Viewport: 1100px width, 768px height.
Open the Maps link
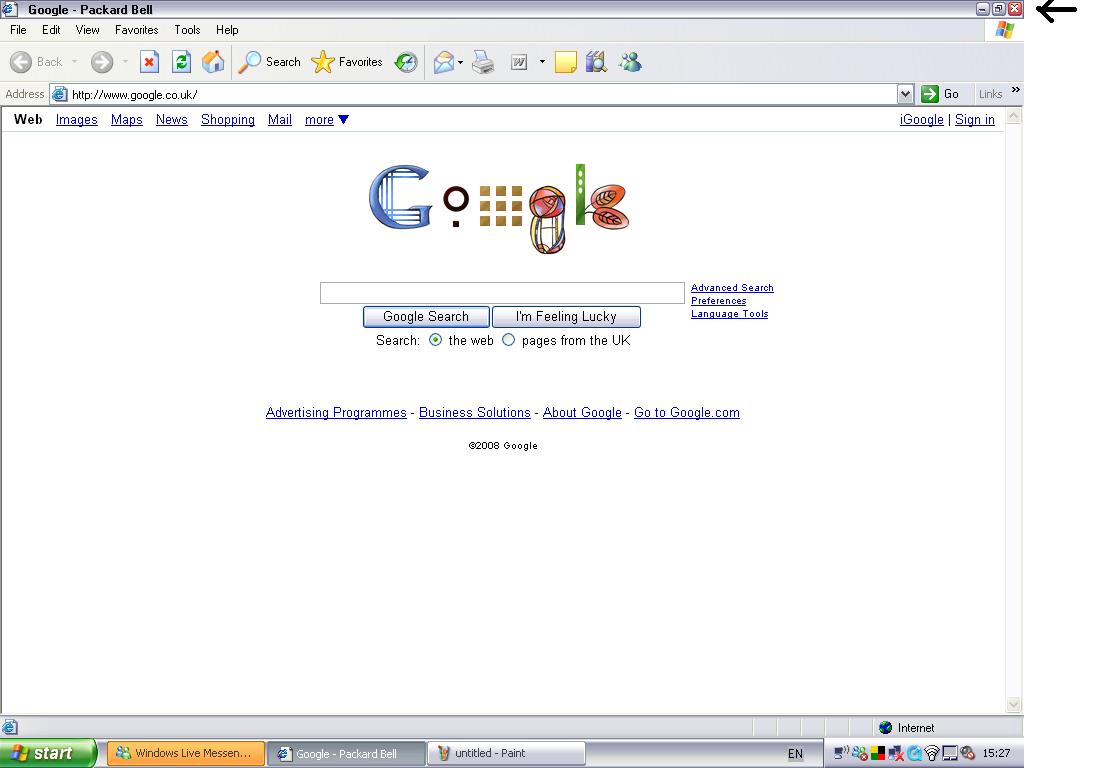click(127, 120)
